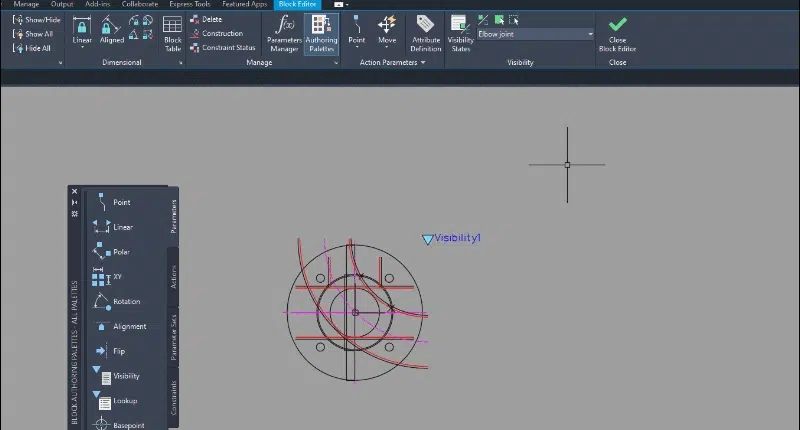Open the Parameter Sets palette tab
This screenshot has width=800, height=430.
pyautogui.click(x=173, y=338)
